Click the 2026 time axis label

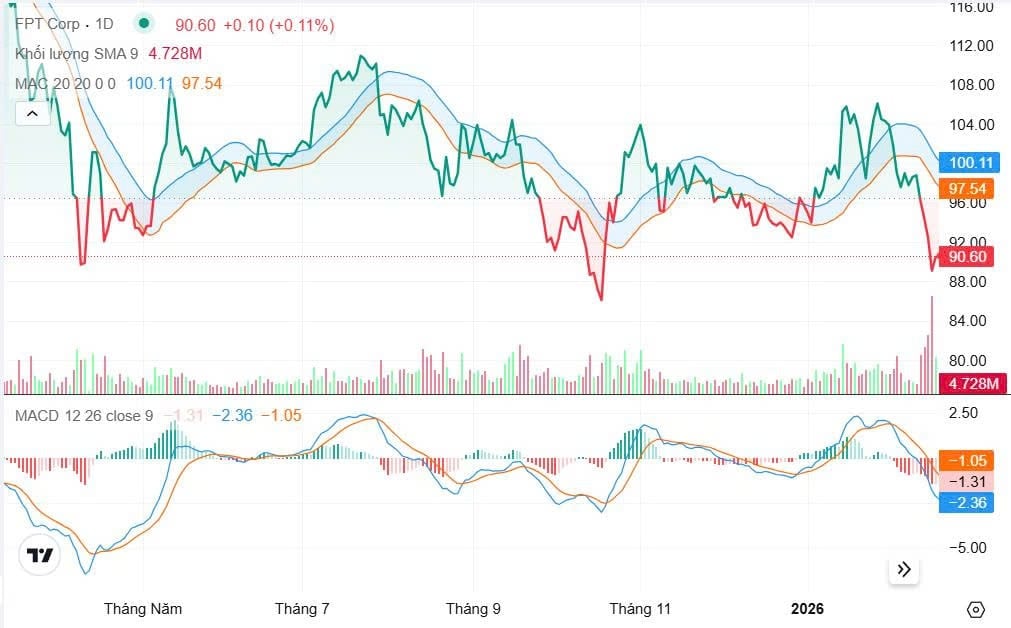pyautogui.click(x=807, y=608)
